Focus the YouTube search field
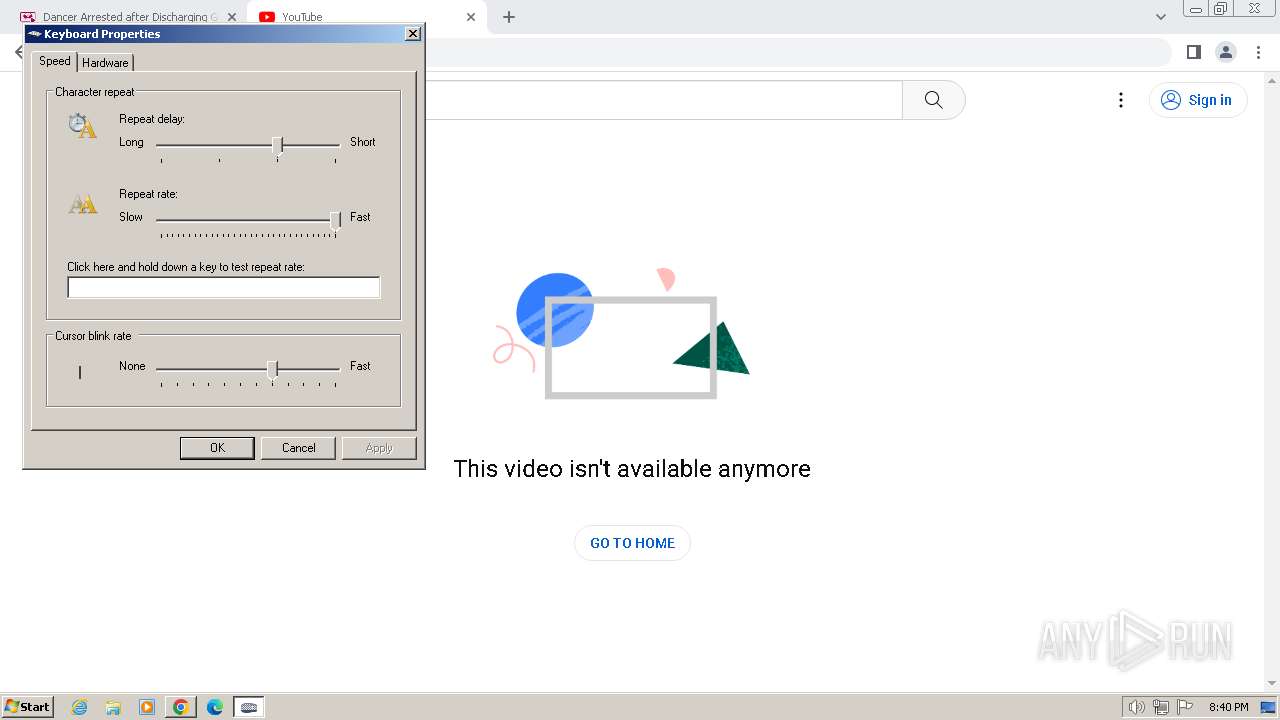This screenshot has width=1280, height=720. [x=664, y=100]
